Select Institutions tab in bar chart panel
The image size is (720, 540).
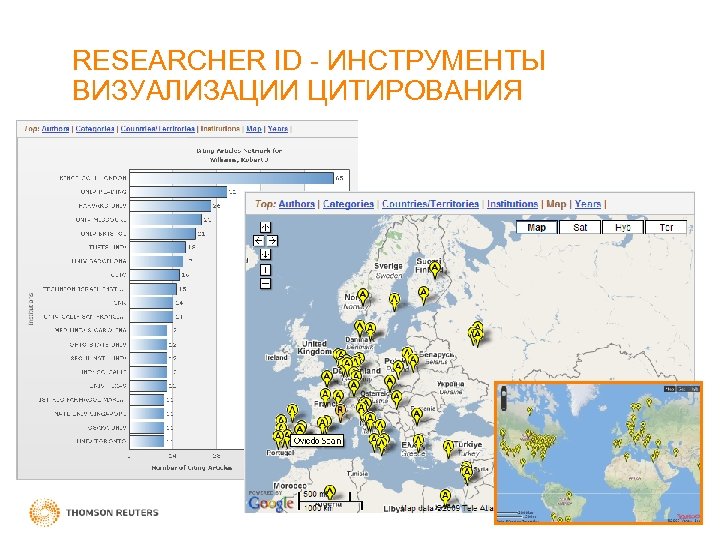coord(220,129)
